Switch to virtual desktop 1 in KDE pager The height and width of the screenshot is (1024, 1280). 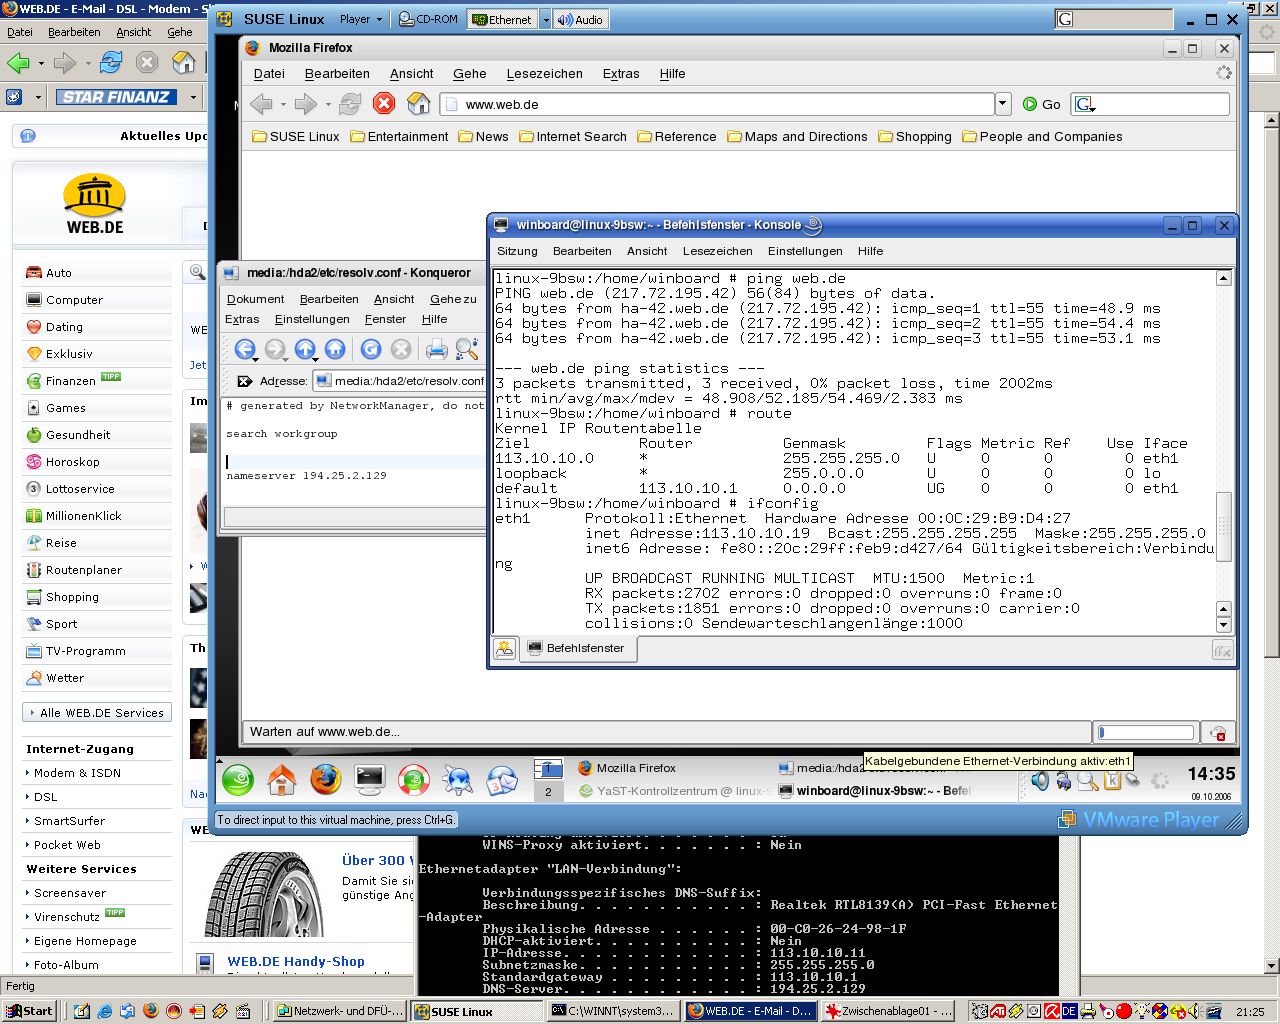coord(548,768)
